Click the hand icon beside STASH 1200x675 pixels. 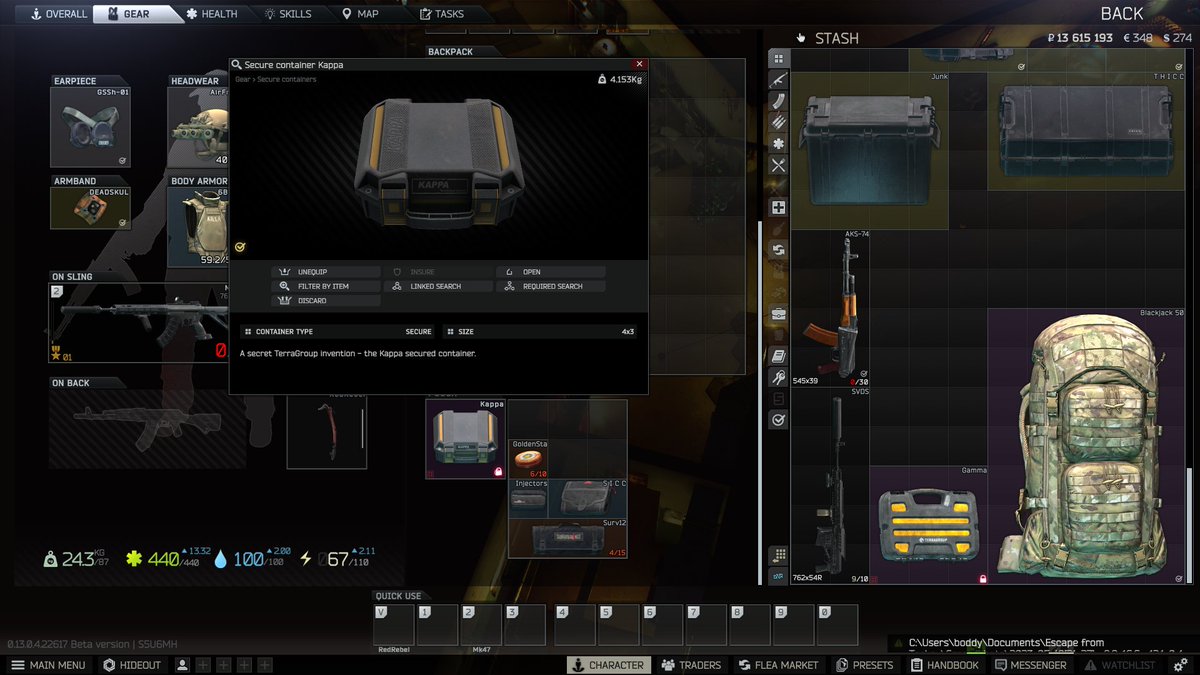[800, 38]
